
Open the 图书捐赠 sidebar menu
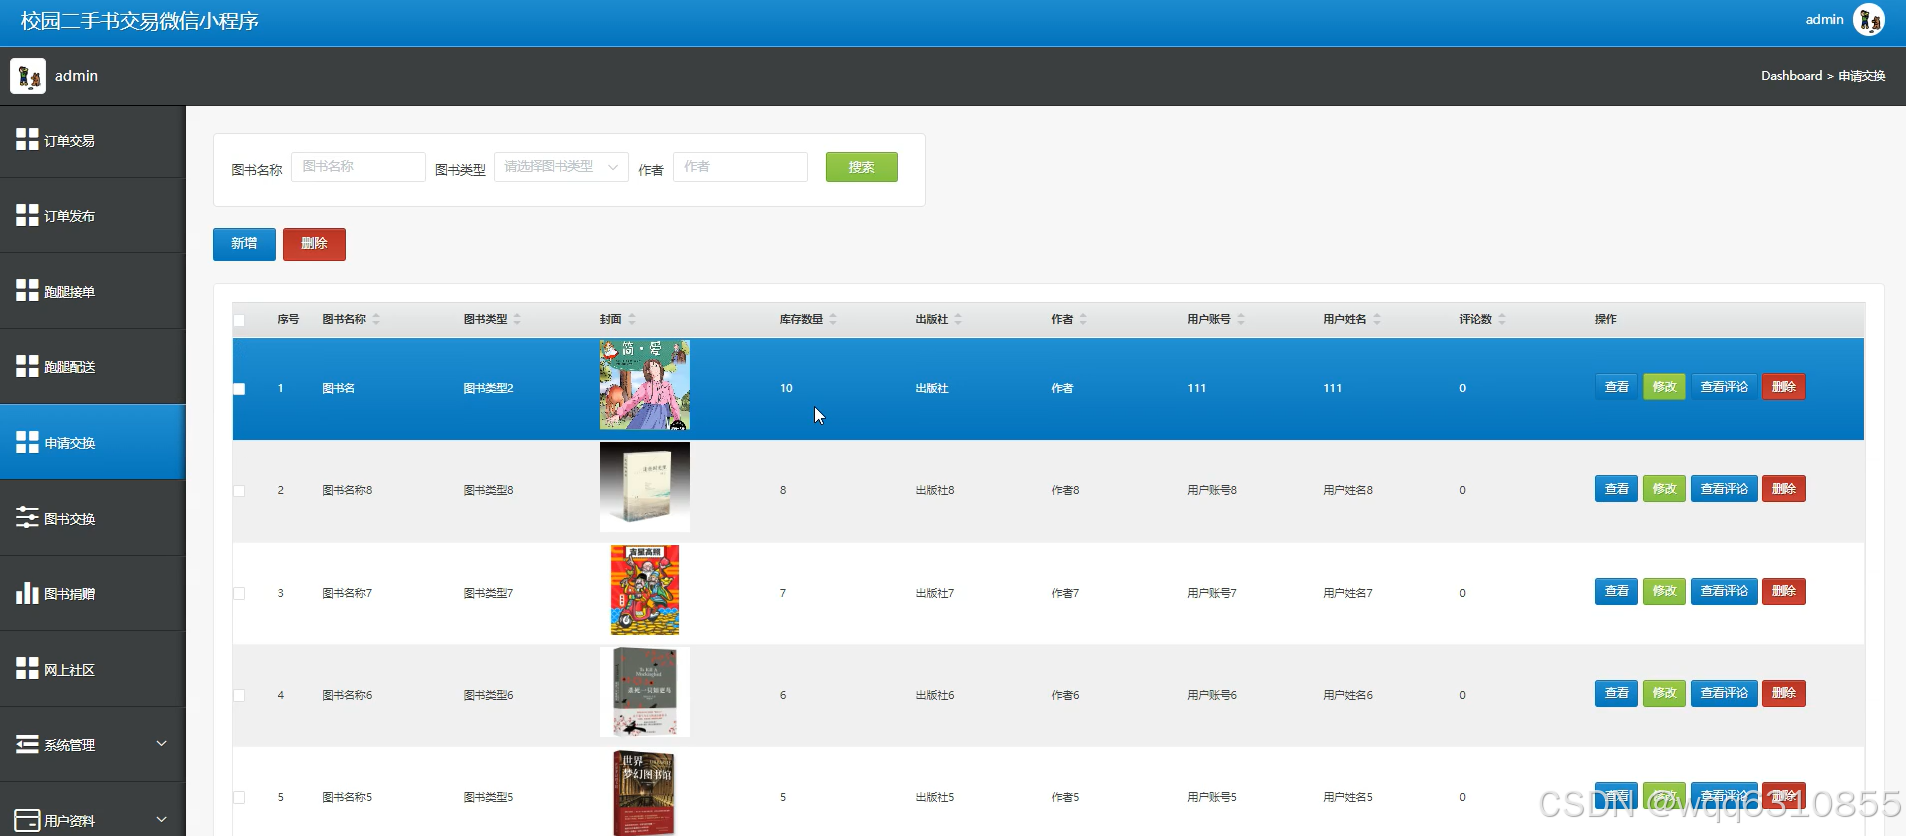(x=92, y=594)
